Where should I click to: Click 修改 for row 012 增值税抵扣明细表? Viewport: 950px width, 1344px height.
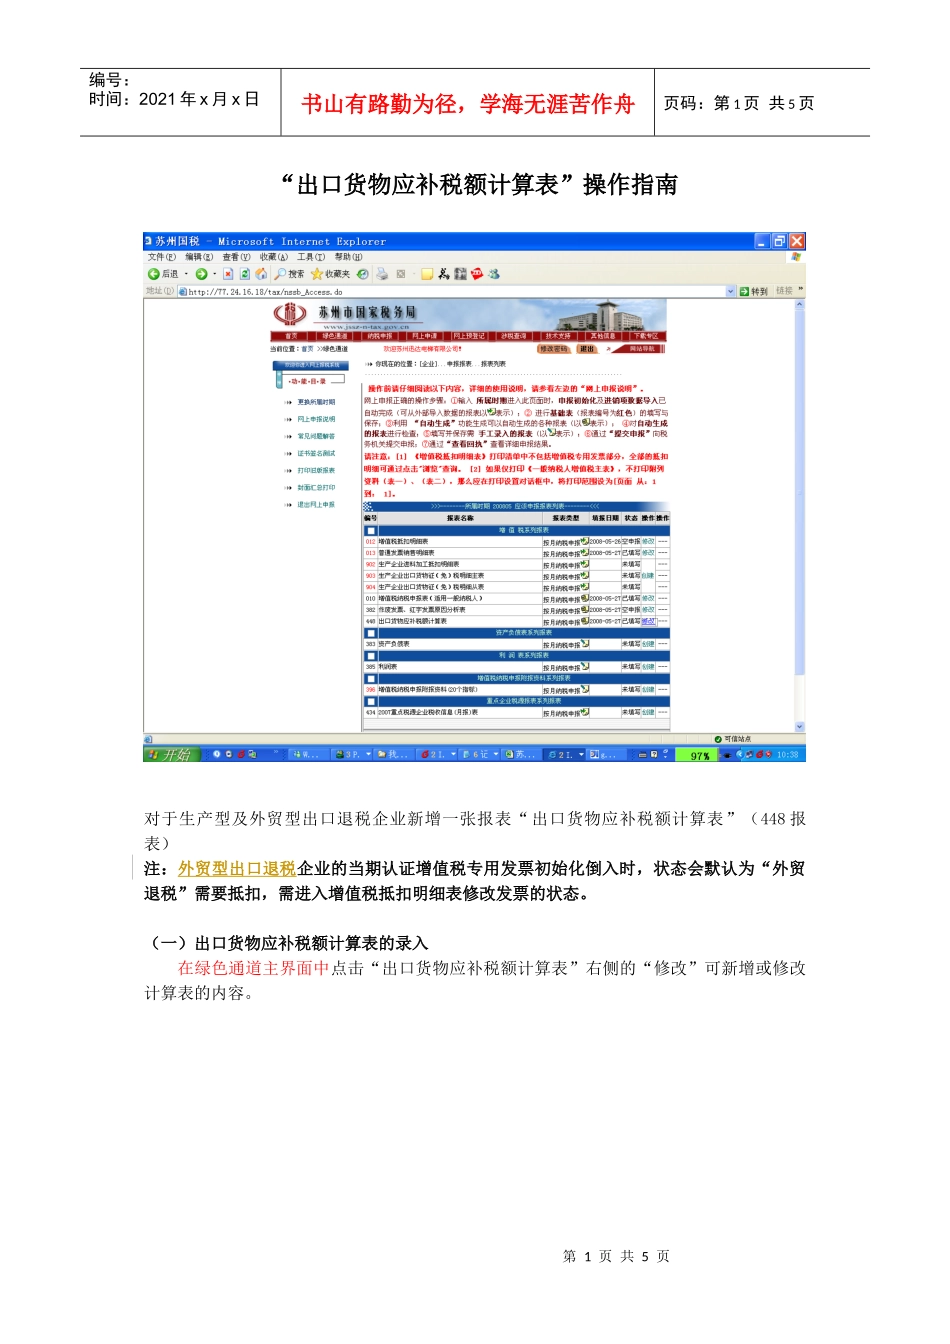coord(648,541)
